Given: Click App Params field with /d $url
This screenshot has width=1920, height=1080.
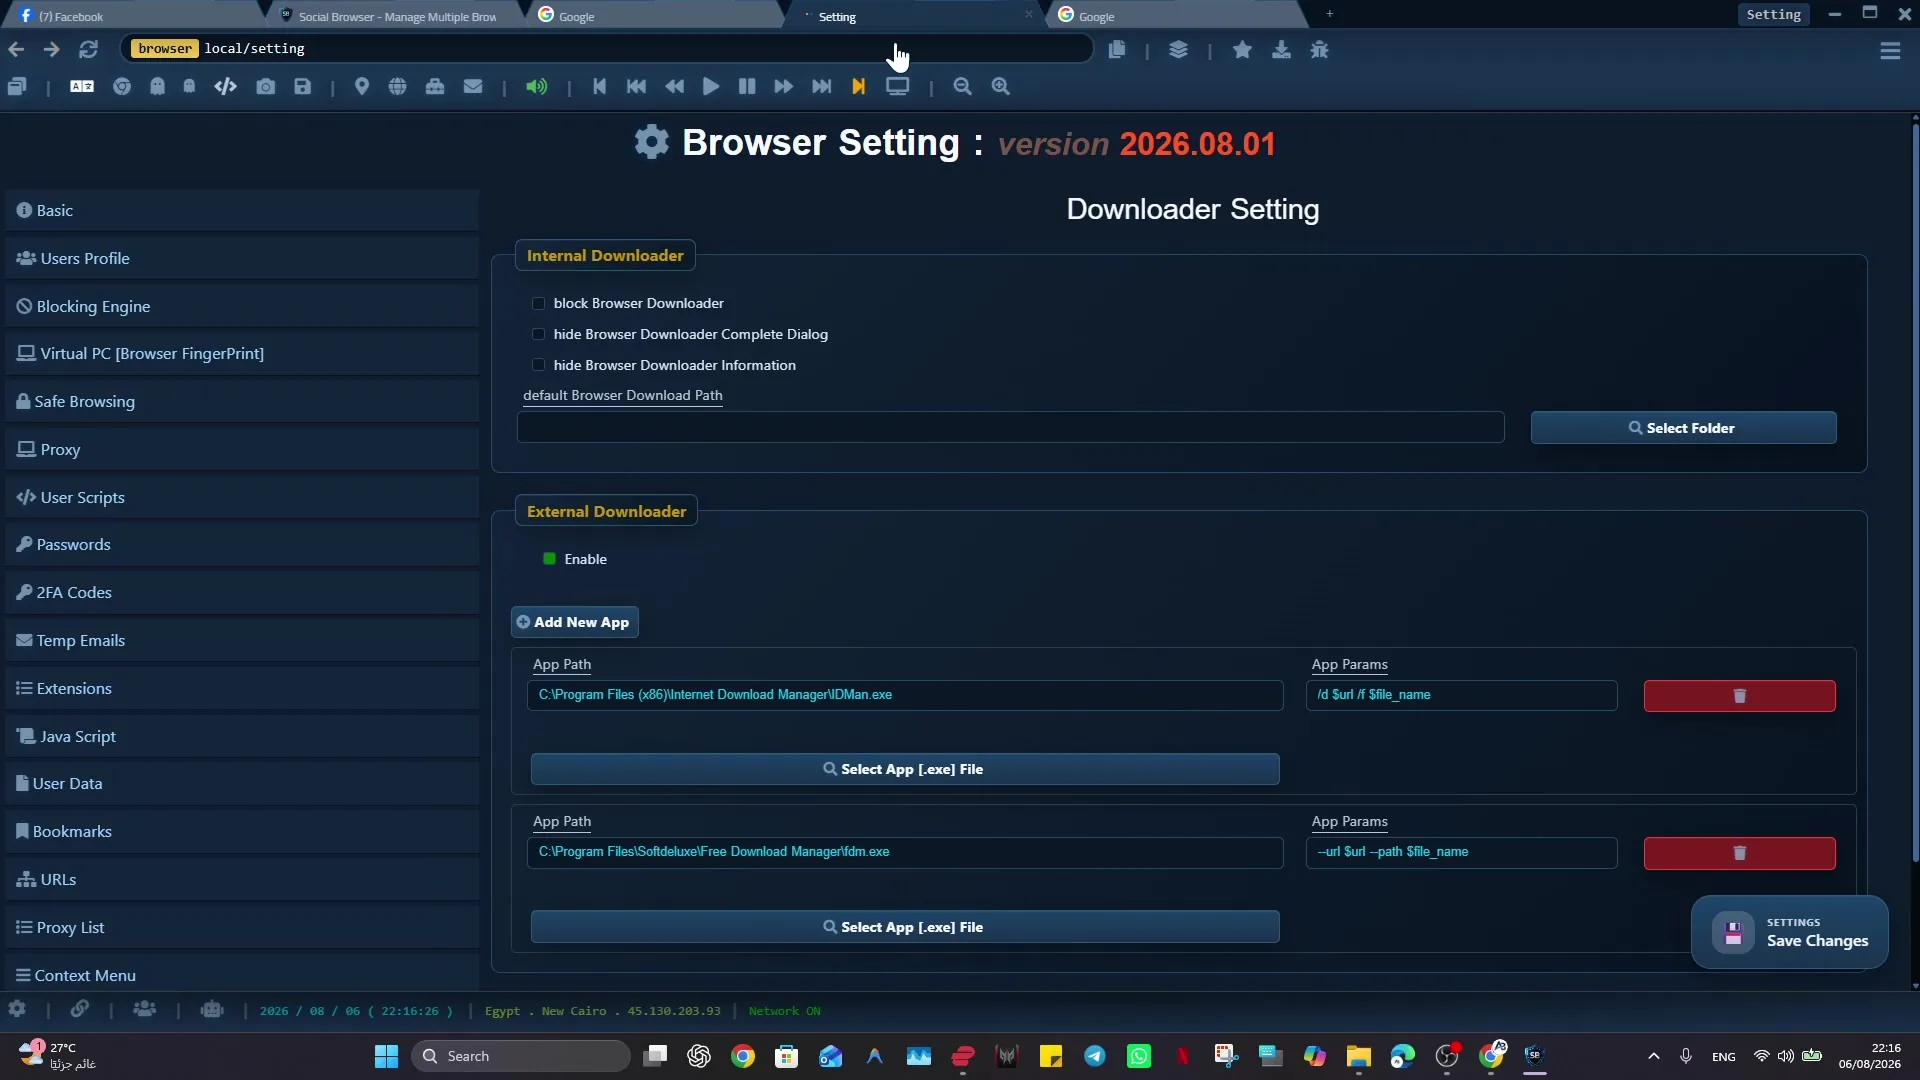Looking at the screenshot, I should click(x=1461, y=695).
